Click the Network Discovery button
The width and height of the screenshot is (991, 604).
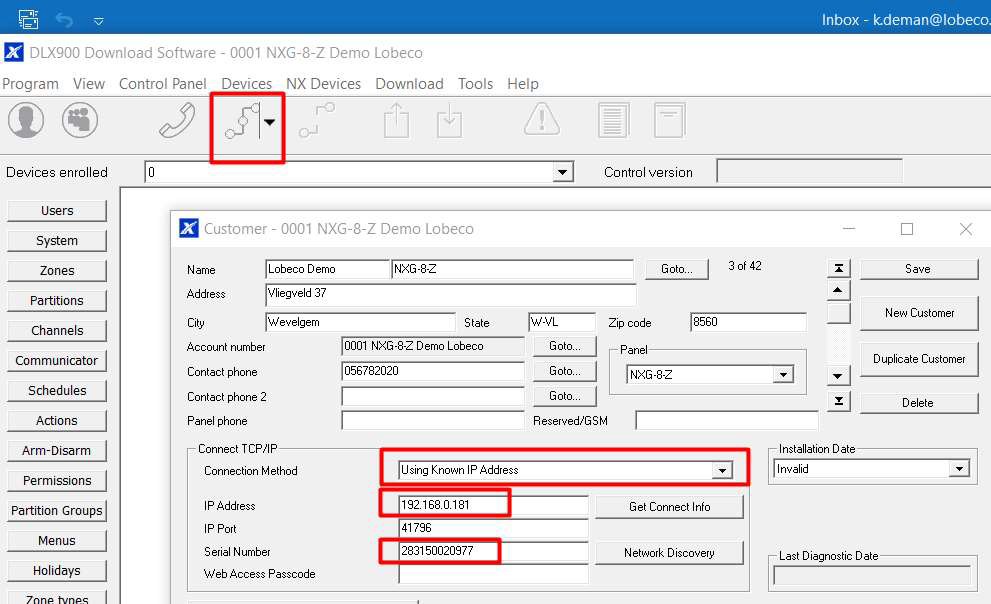(x=669, y=553)
